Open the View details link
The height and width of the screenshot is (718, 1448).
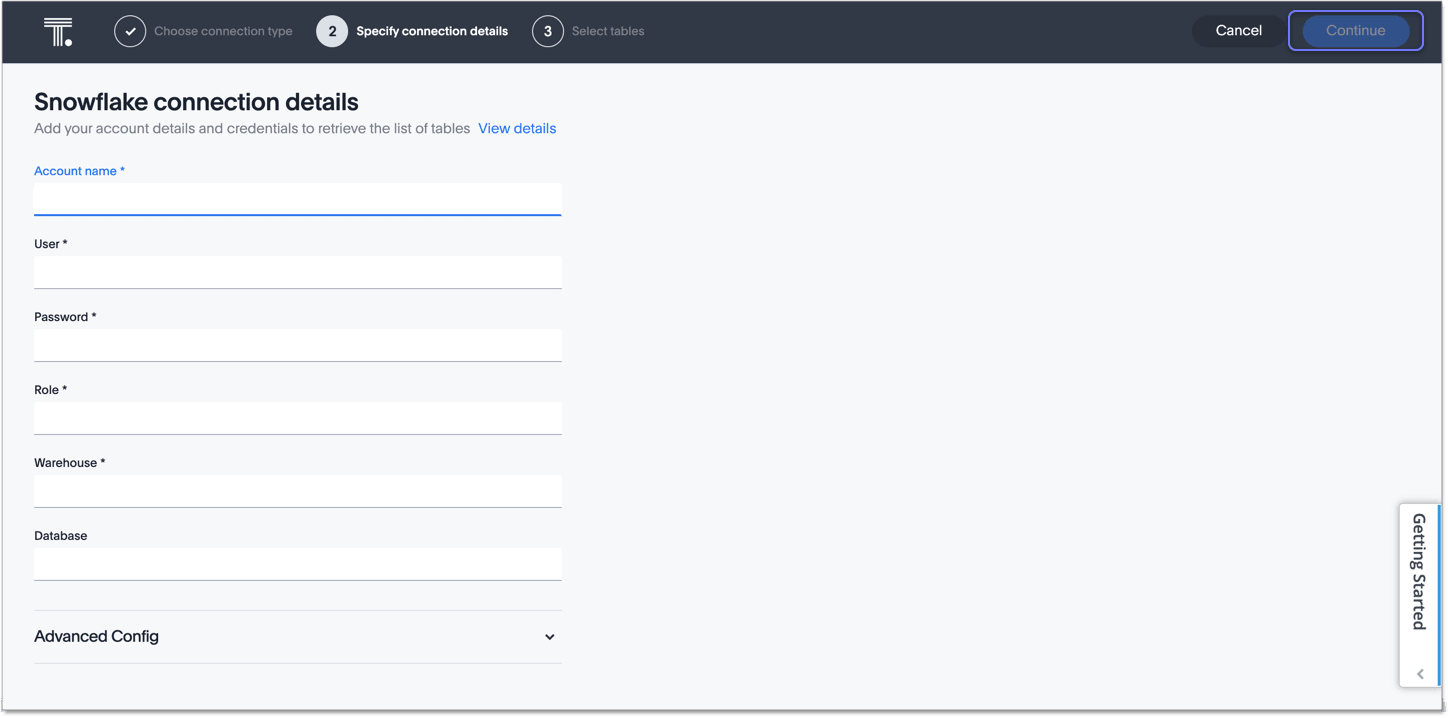pos(517,128)
